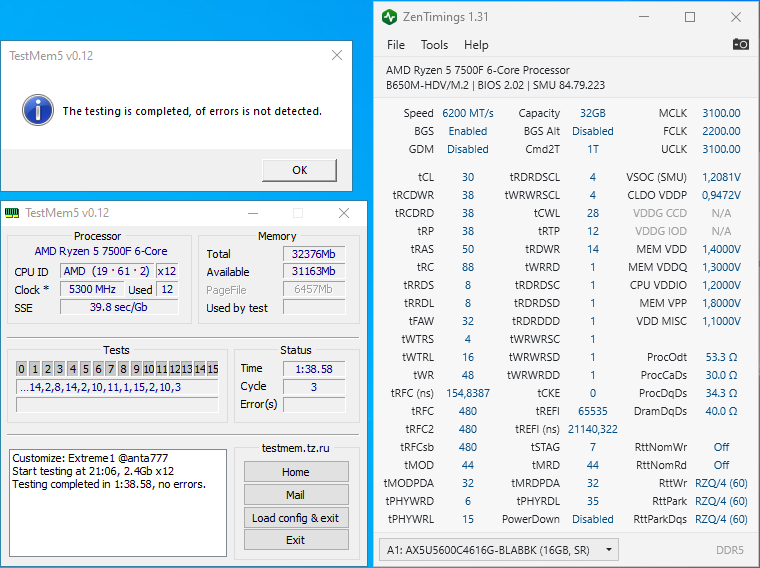
Task: Click the CLDO VDDP value 0,9472V
Action: point(721,195)
